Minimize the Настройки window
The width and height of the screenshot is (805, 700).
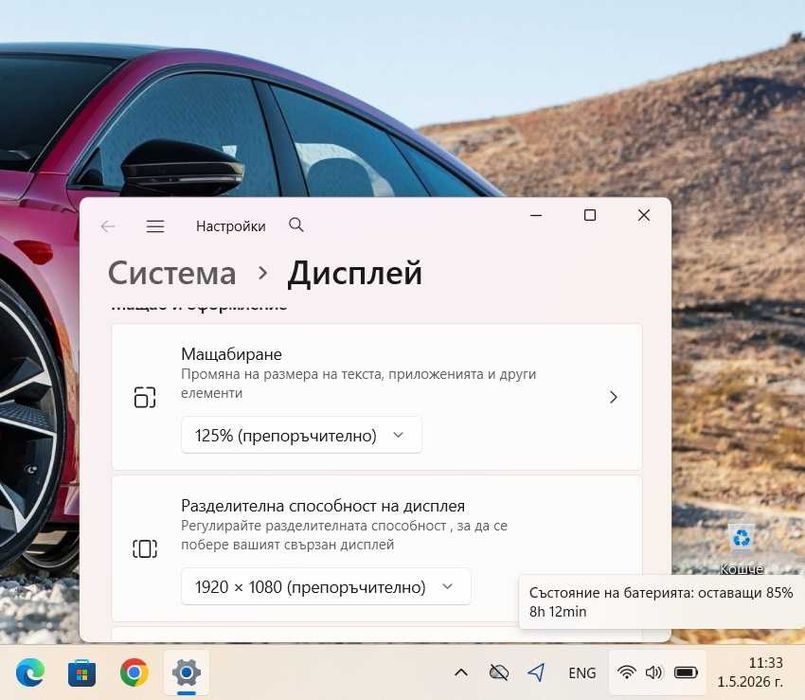click(x=536, y=215)
